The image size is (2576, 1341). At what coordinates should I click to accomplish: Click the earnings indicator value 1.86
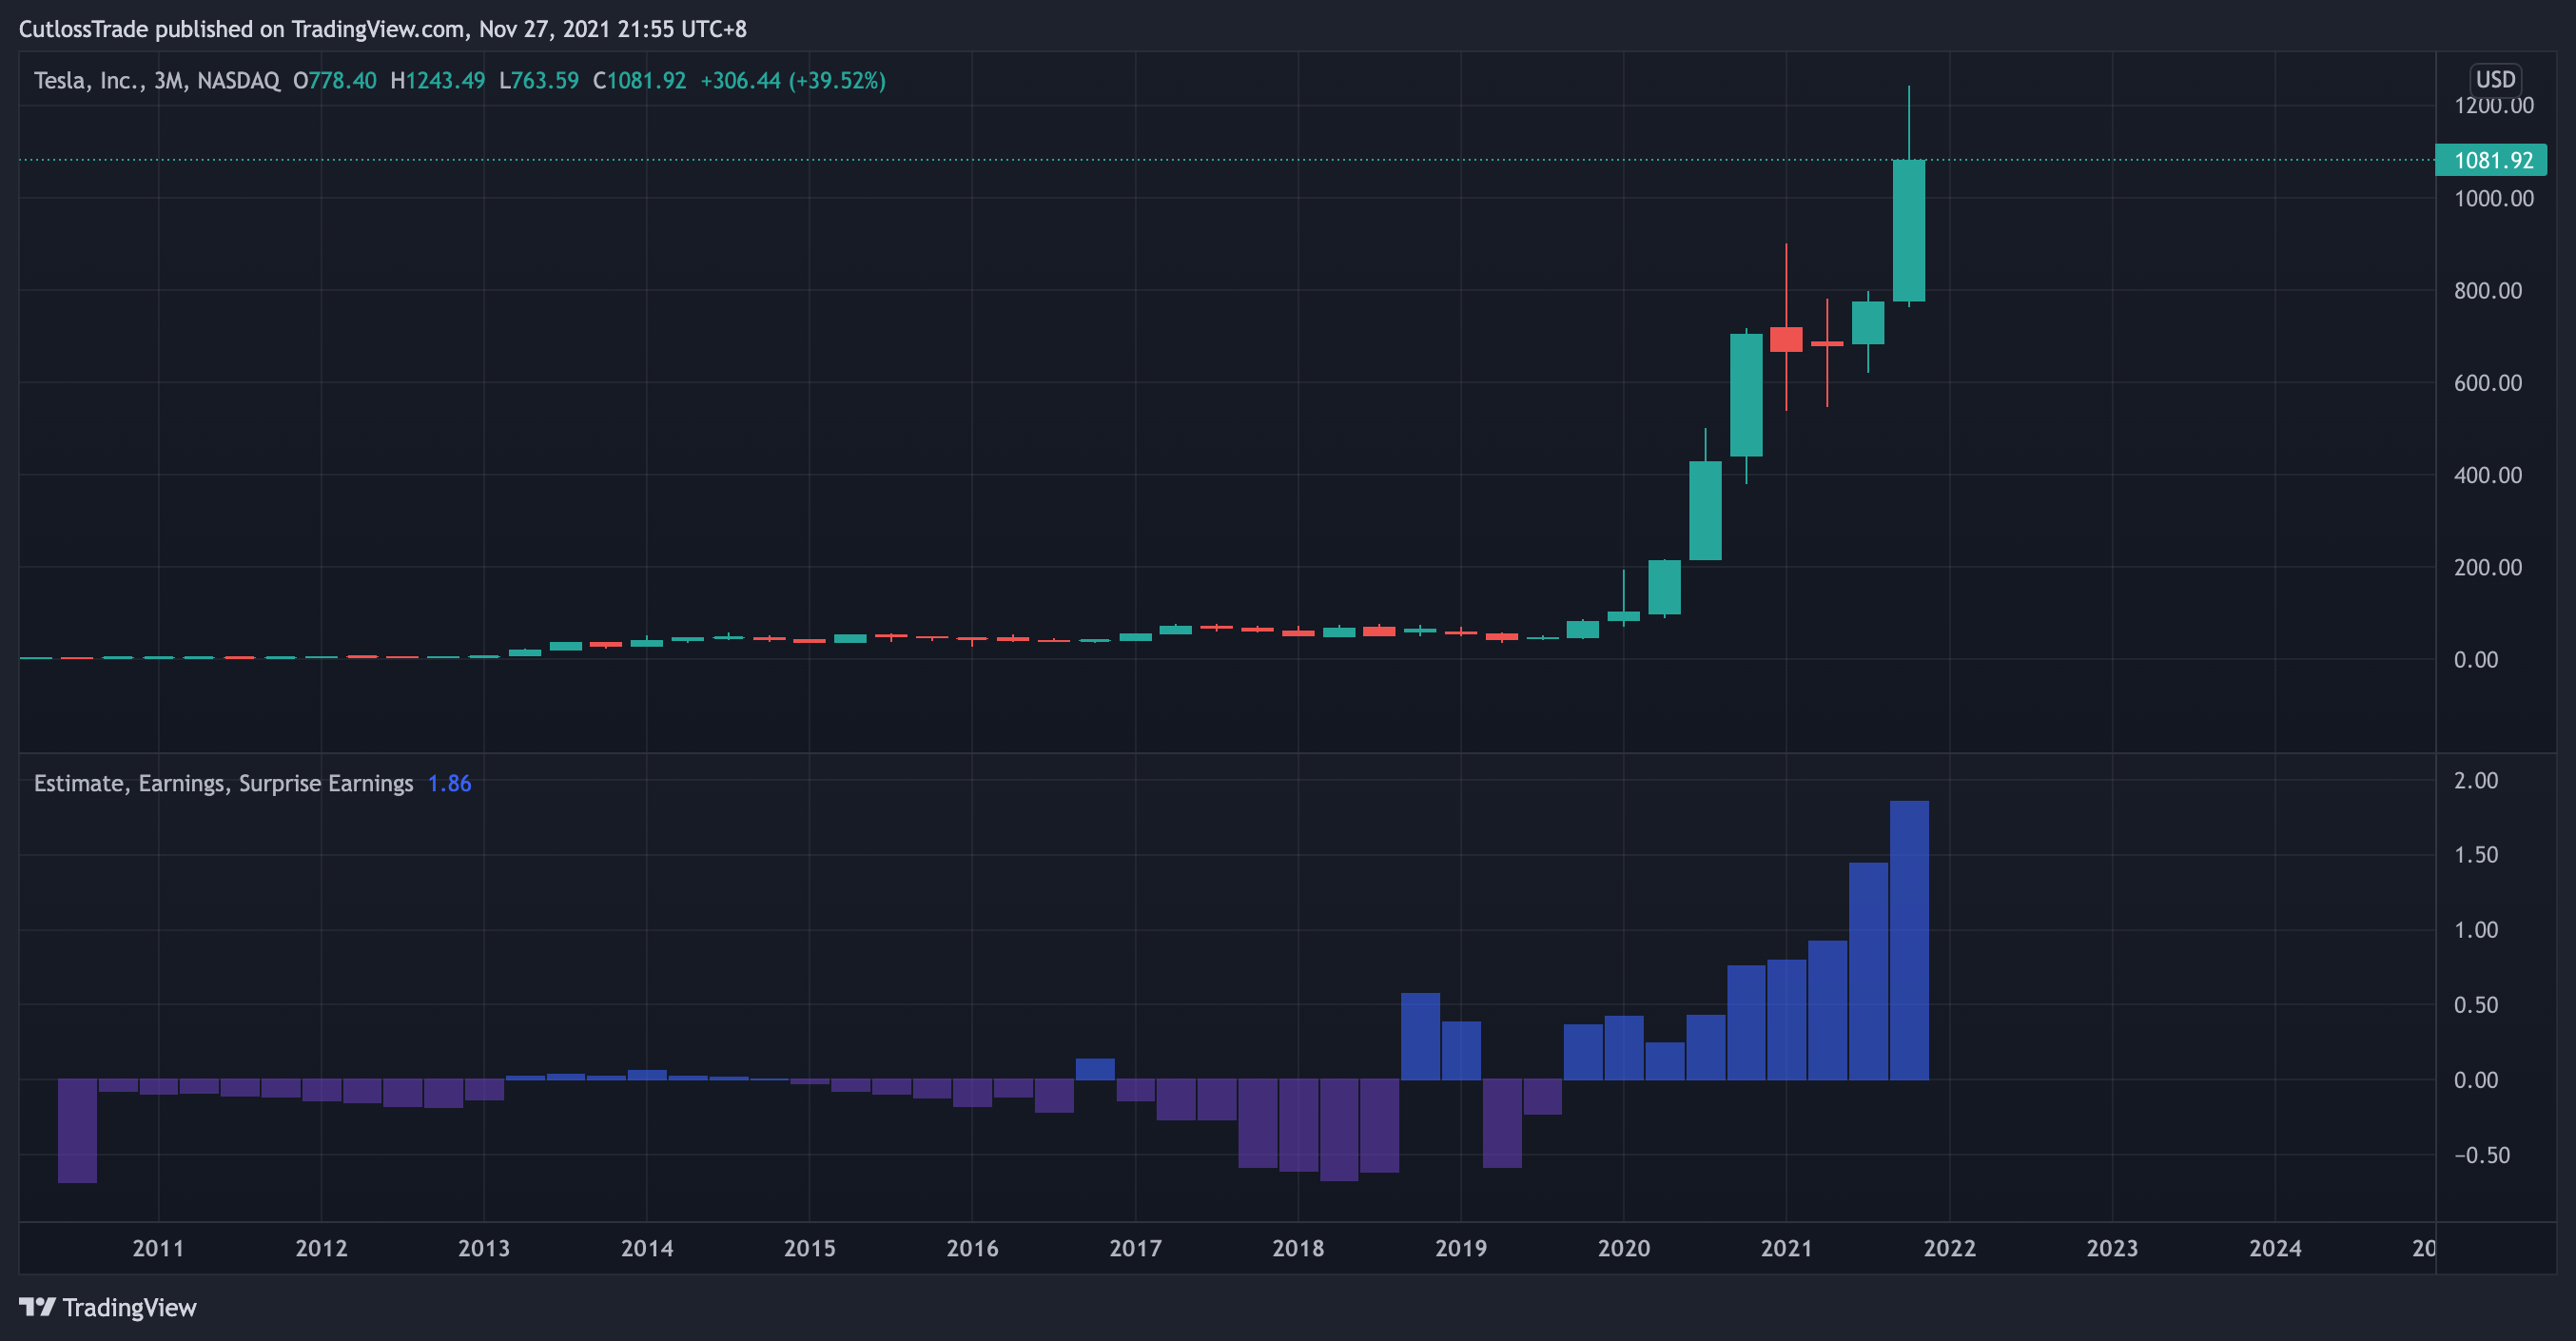(449, 783)
